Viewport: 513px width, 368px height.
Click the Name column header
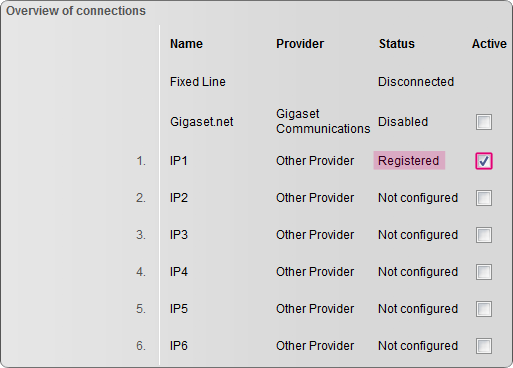point(186,44)
